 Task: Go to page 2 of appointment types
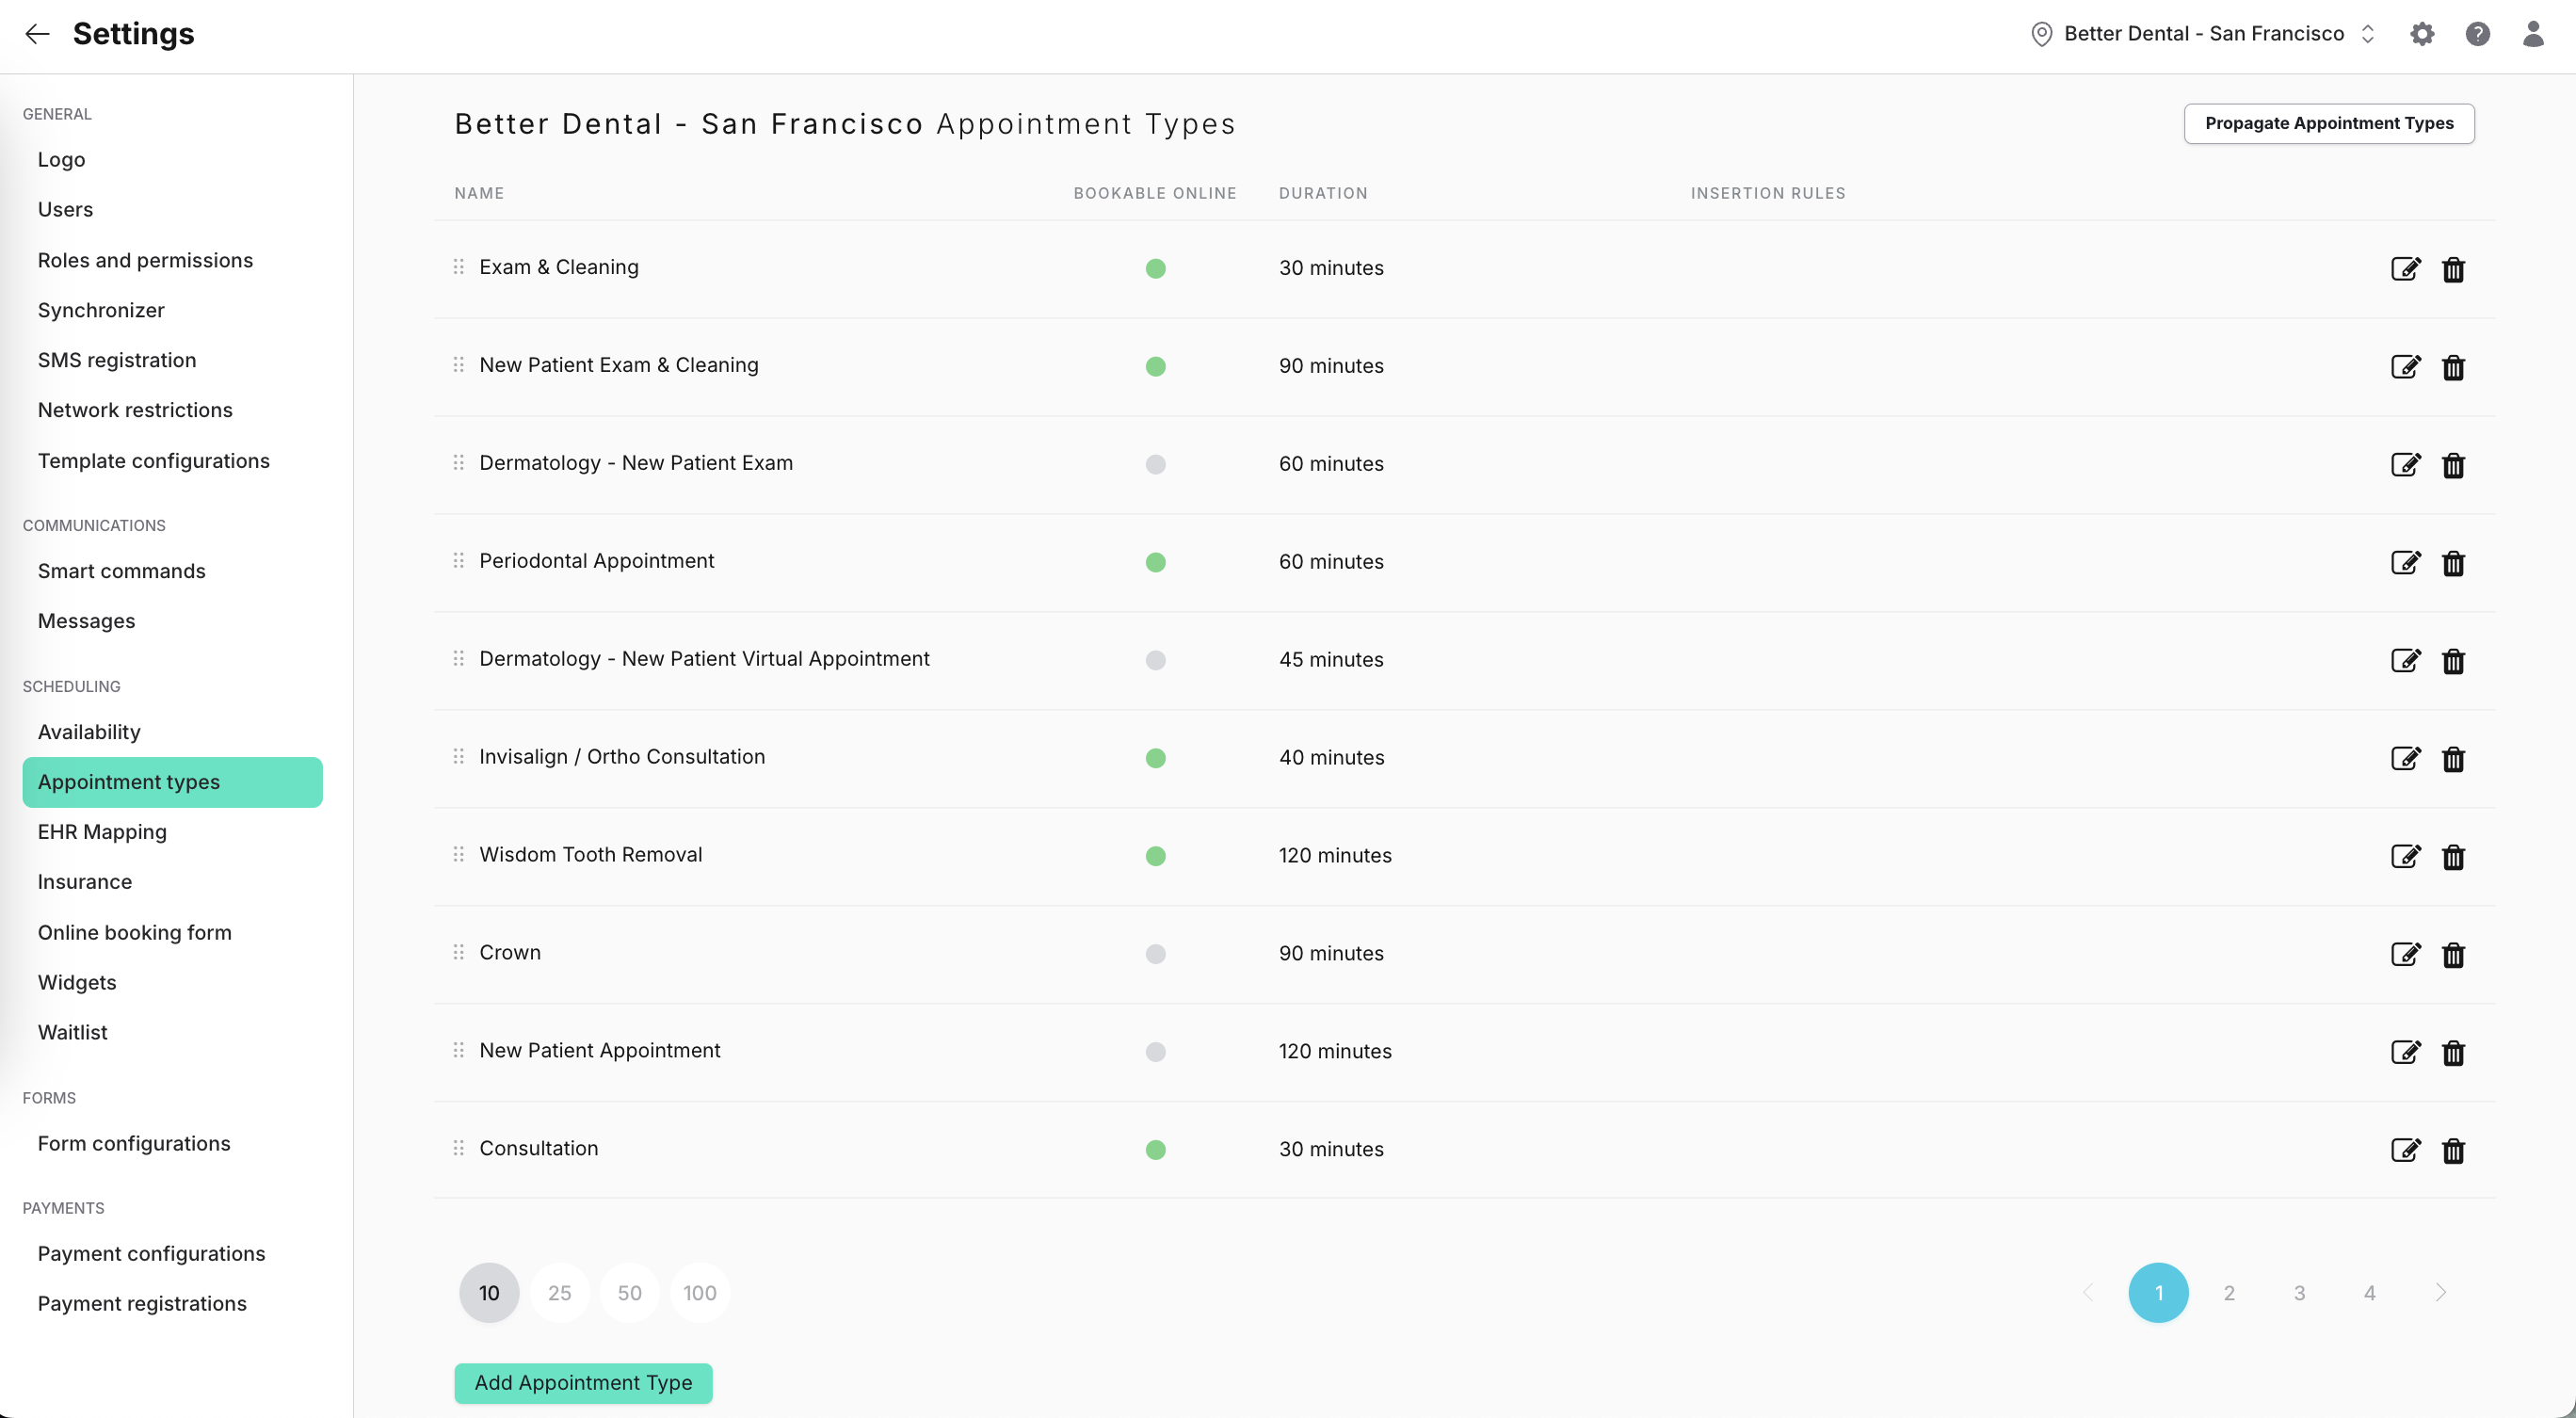[x=2229, y=1293]
